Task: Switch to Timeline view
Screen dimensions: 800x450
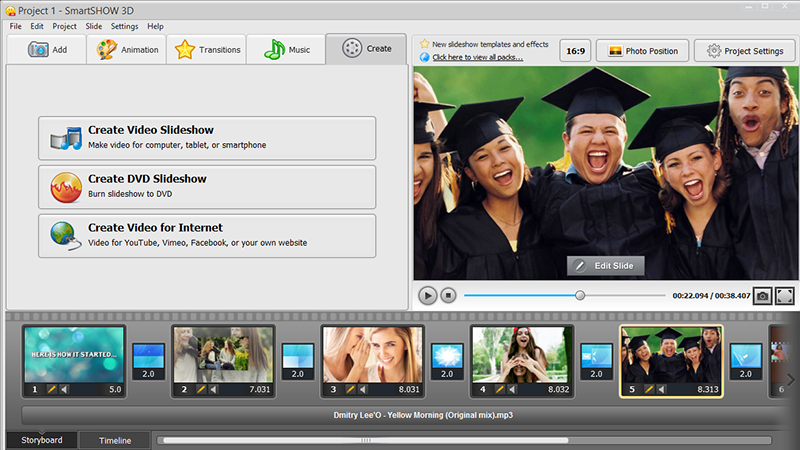Action: 115,440
